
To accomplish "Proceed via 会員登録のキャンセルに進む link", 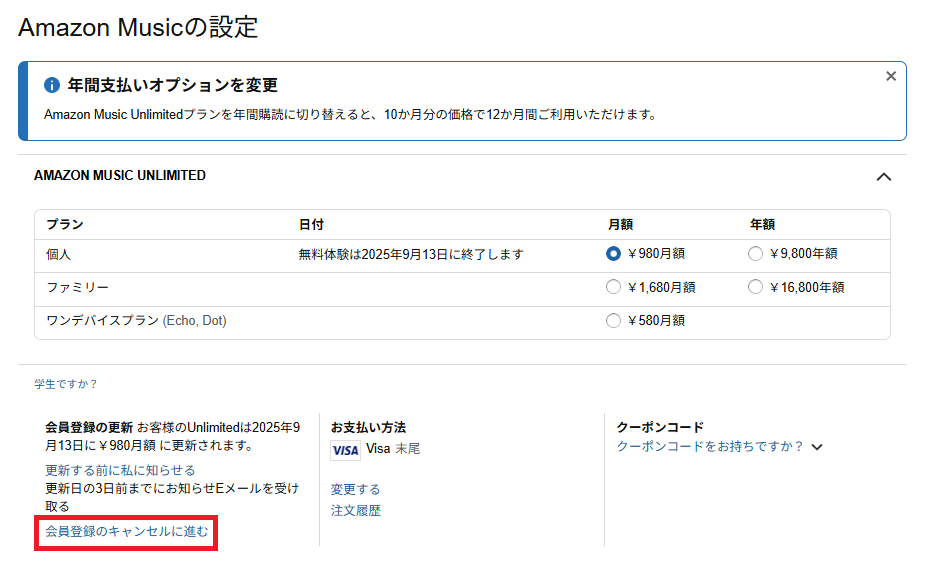I will [127, 531].
